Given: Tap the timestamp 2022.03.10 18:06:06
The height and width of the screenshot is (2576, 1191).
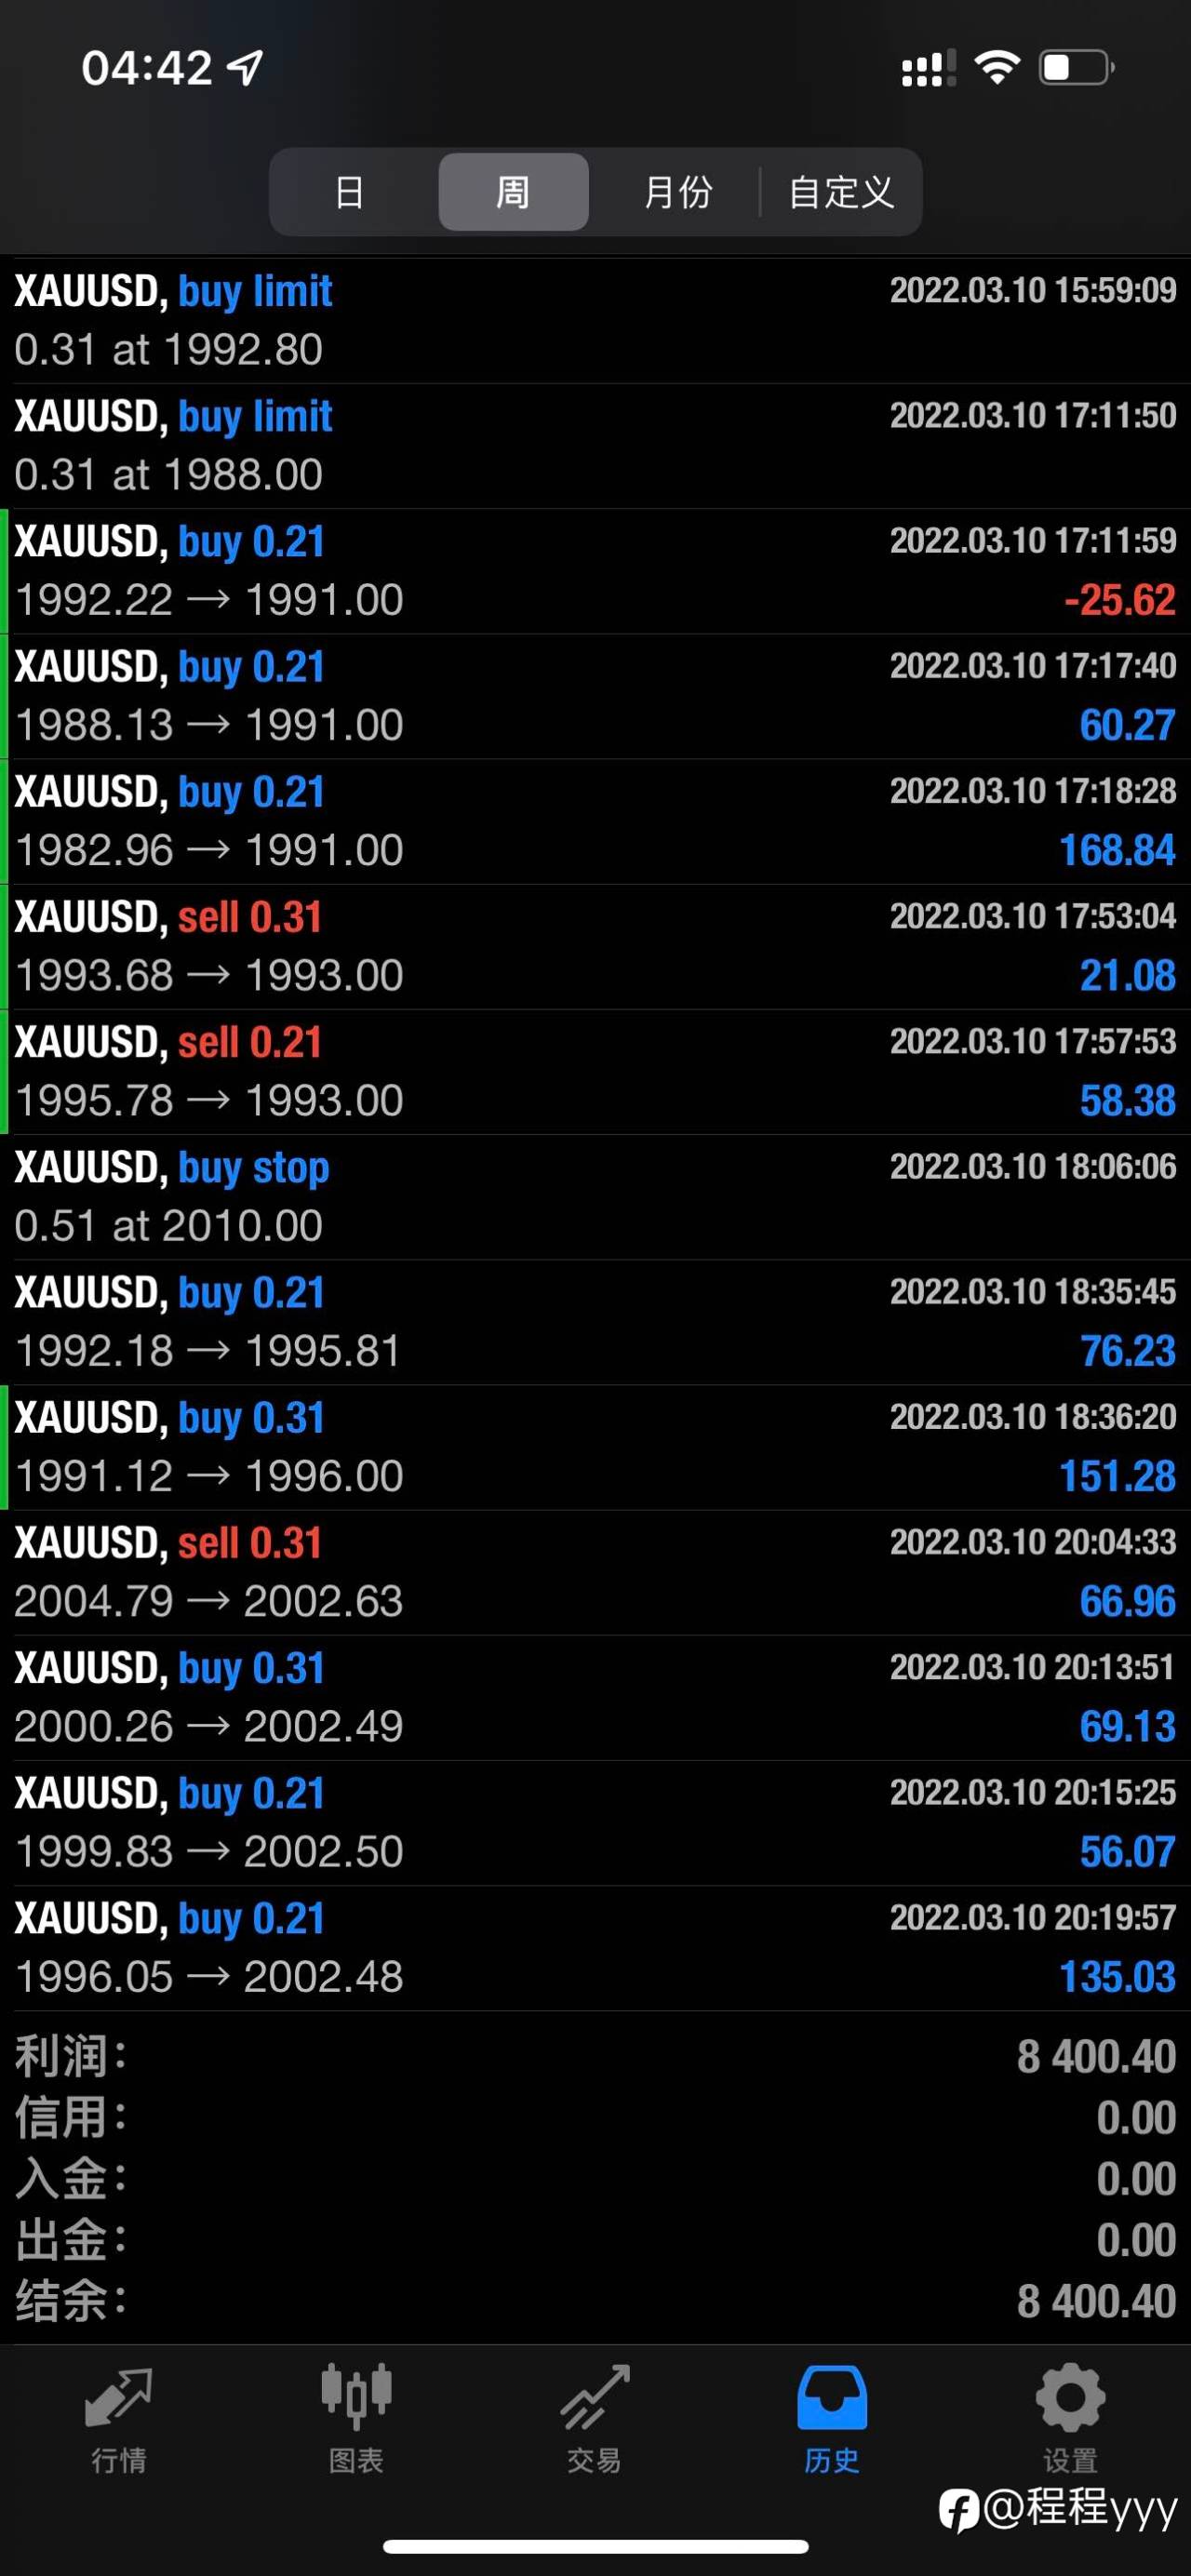Looking at the screenshot, I should (1033, 1166).
